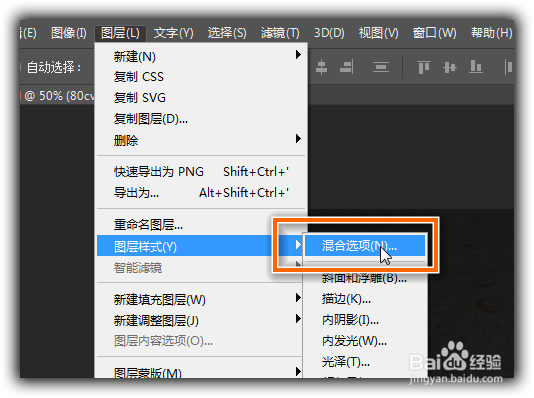Choose 内阴影(I)... layer style
This screenshot has width=534, height=398.
click(365, 320)
